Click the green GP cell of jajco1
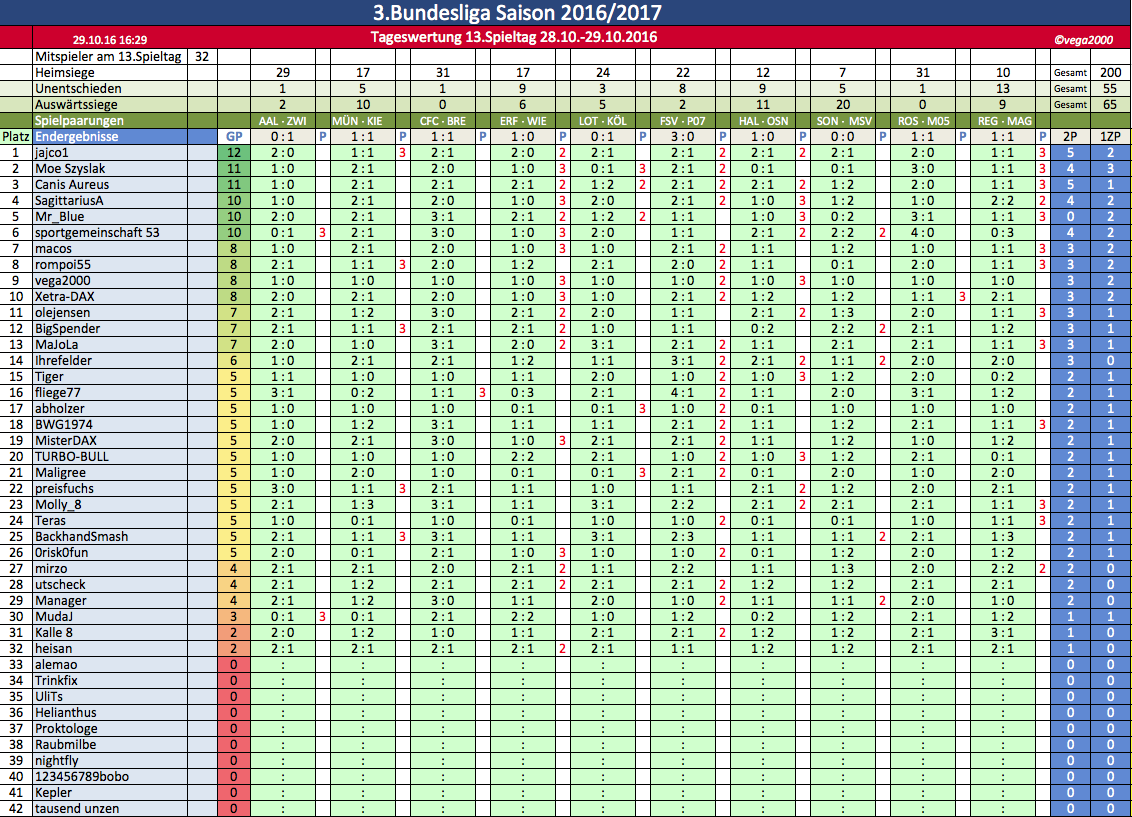This screenshot has height=817, width=1132. (233, 153)
